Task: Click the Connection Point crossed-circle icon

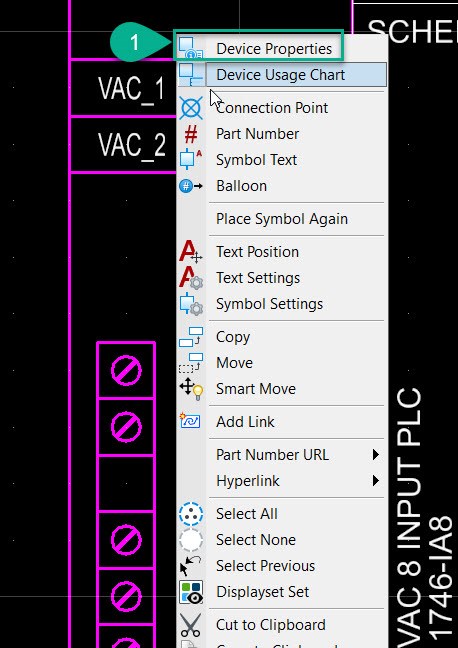Action: point(191,108)
